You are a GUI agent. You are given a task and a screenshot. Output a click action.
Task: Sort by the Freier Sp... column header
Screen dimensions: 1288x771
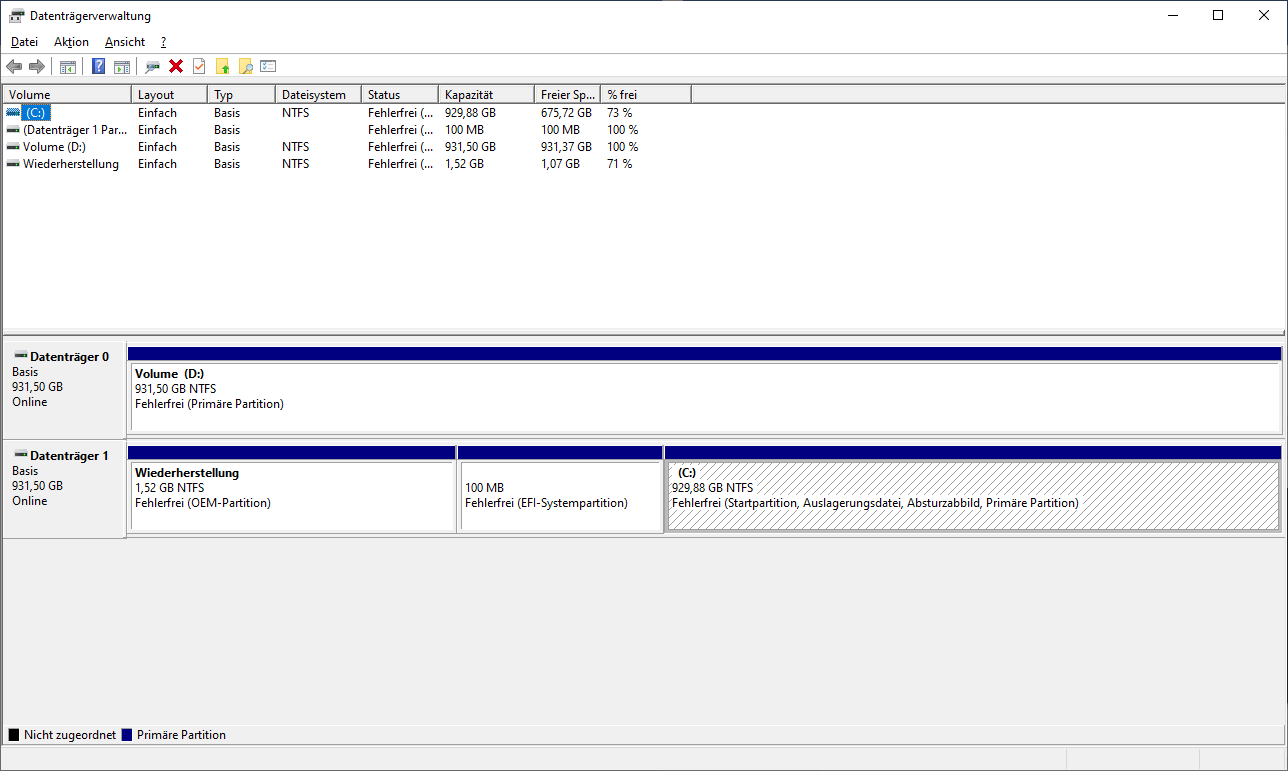[567, 95]
